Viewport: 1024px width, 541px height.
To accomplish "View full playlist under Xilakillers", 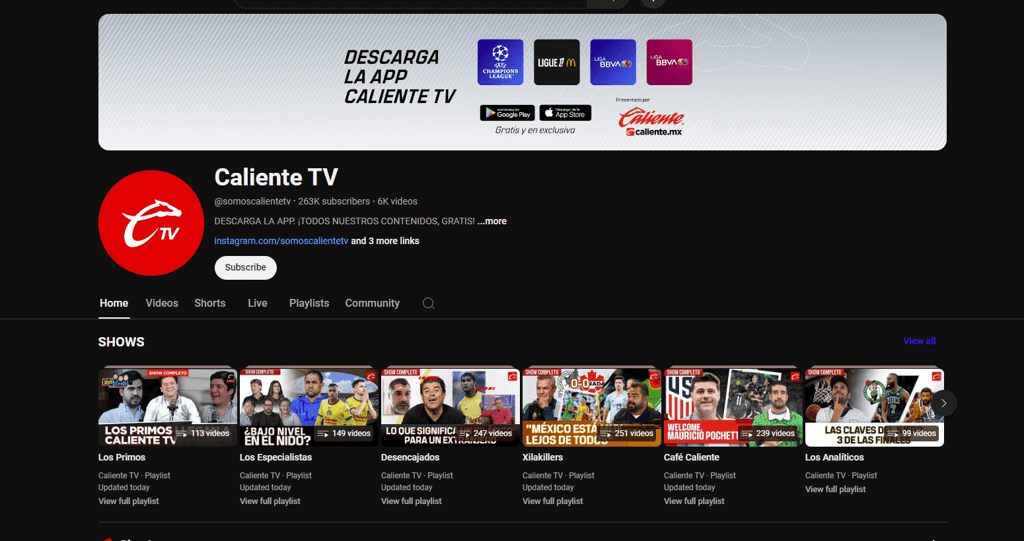I will (552, 501).
